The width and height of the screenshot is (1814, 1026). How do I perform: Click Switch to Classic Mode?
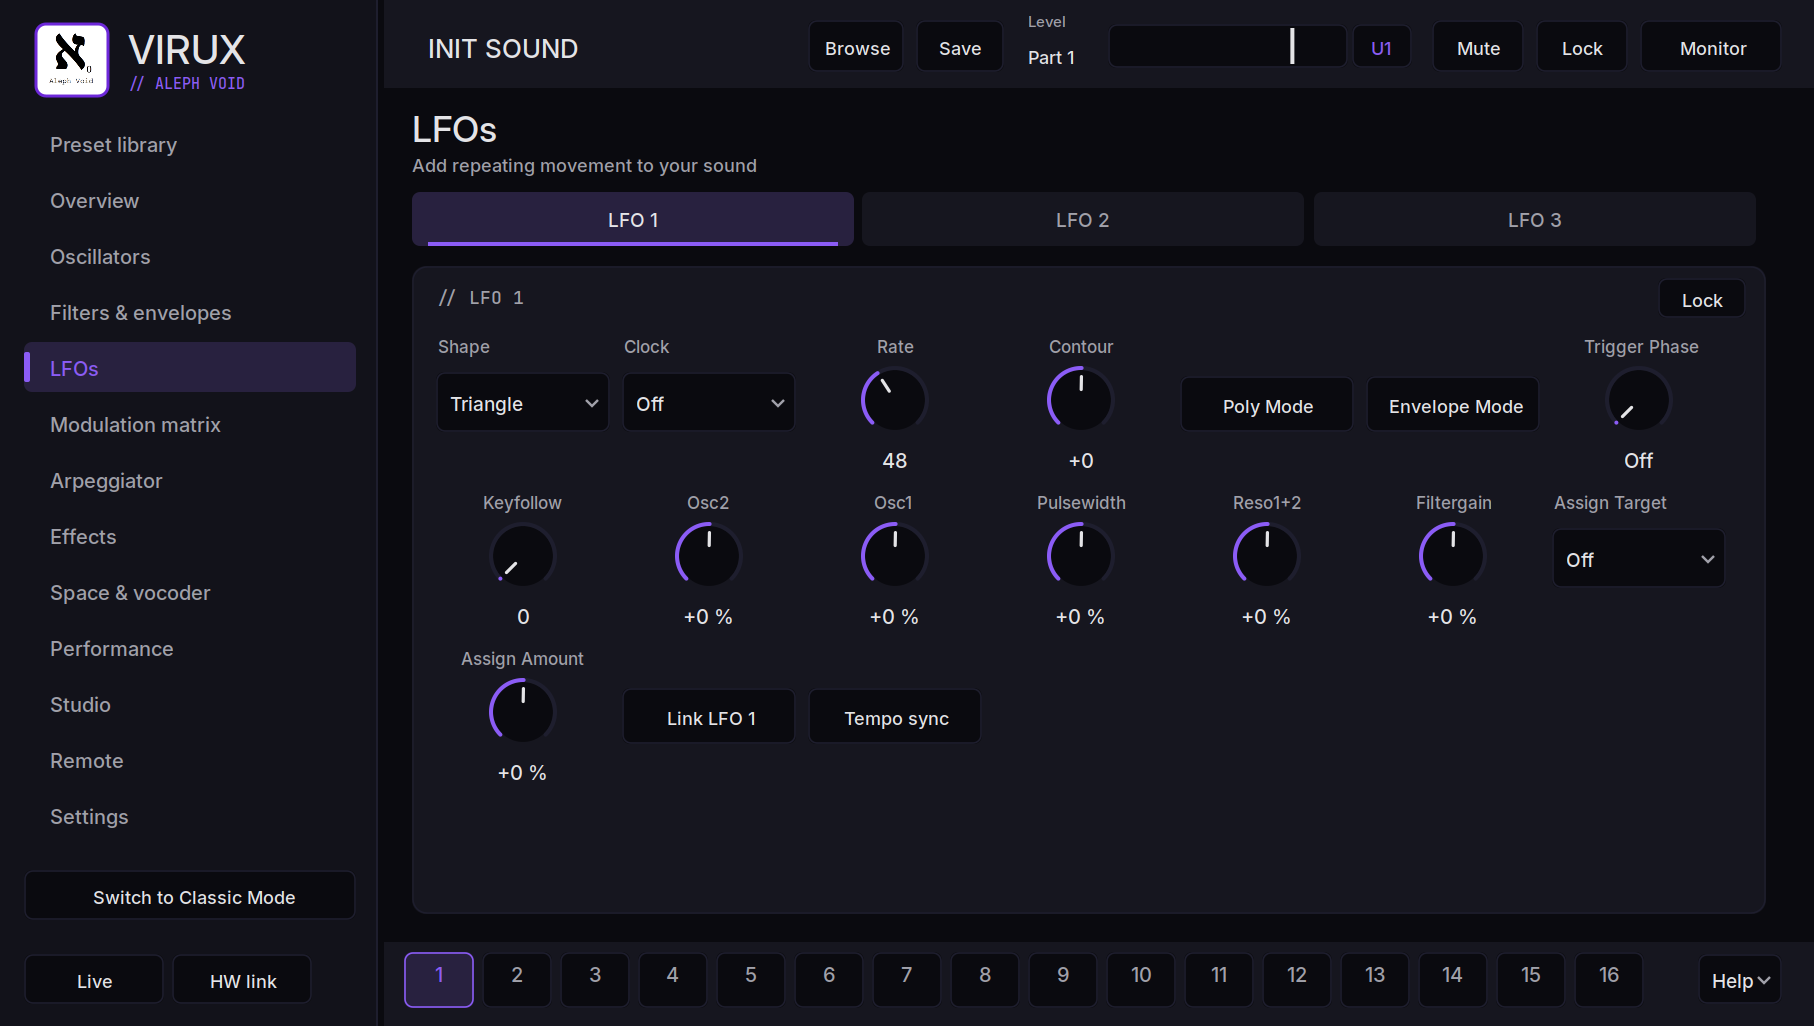190,896
